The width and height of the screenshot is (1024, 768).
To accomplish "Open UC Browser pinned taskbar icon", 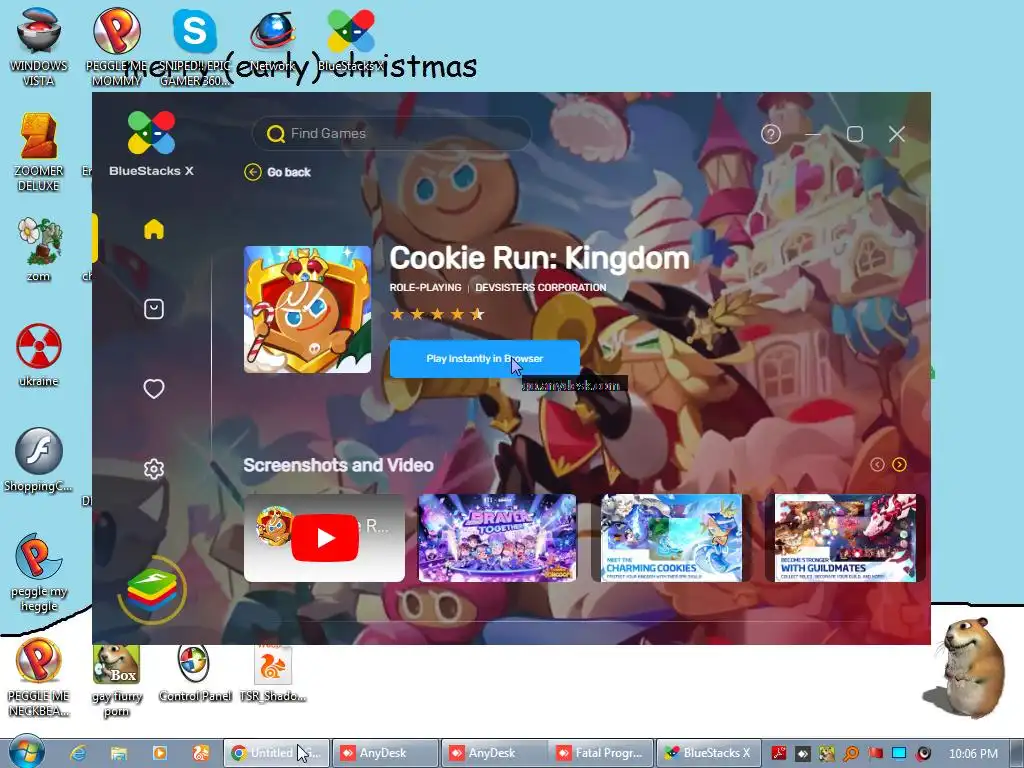I will (200, 753).
